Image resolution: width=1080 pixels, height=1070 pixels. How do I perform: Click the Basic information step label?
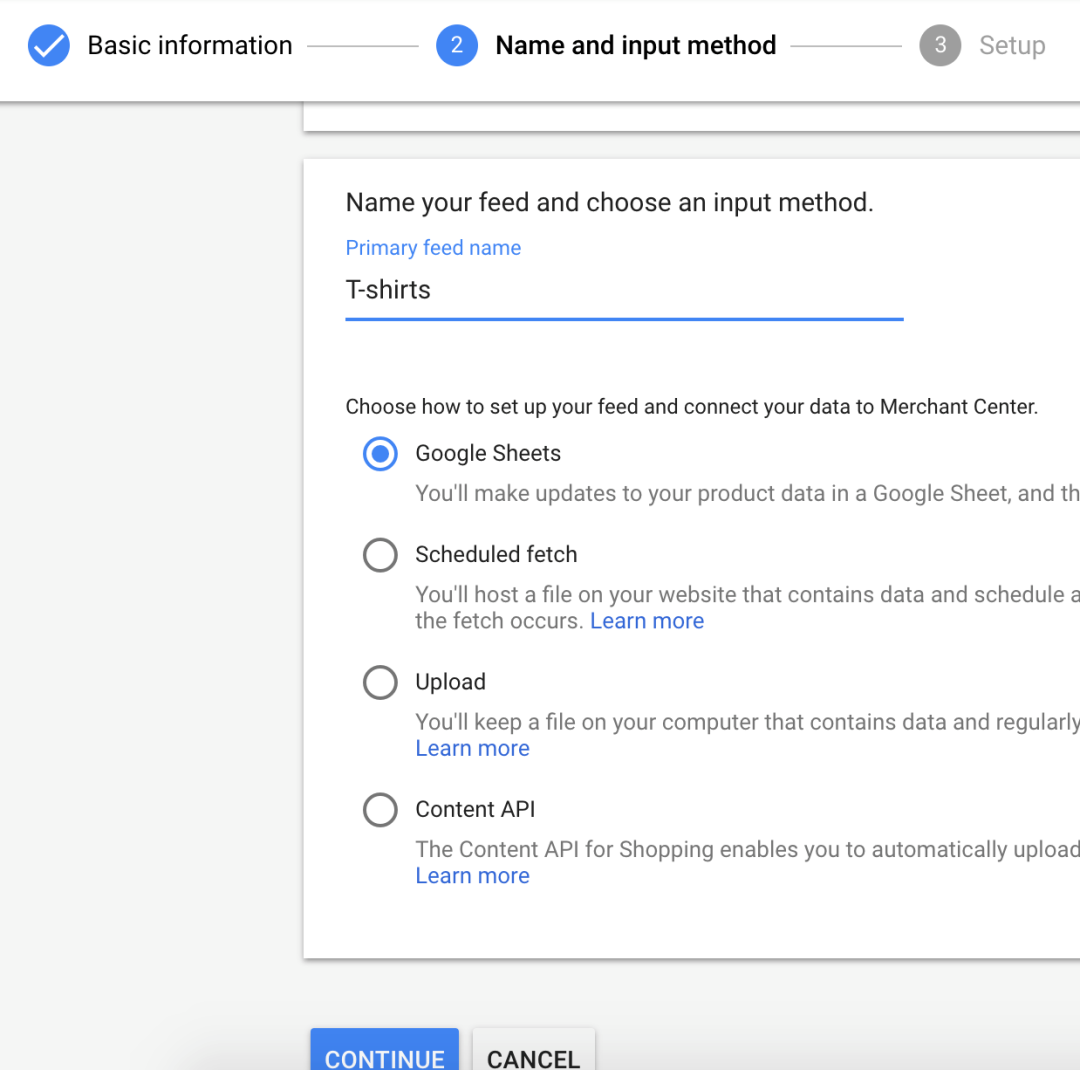[x=190, y=45]
